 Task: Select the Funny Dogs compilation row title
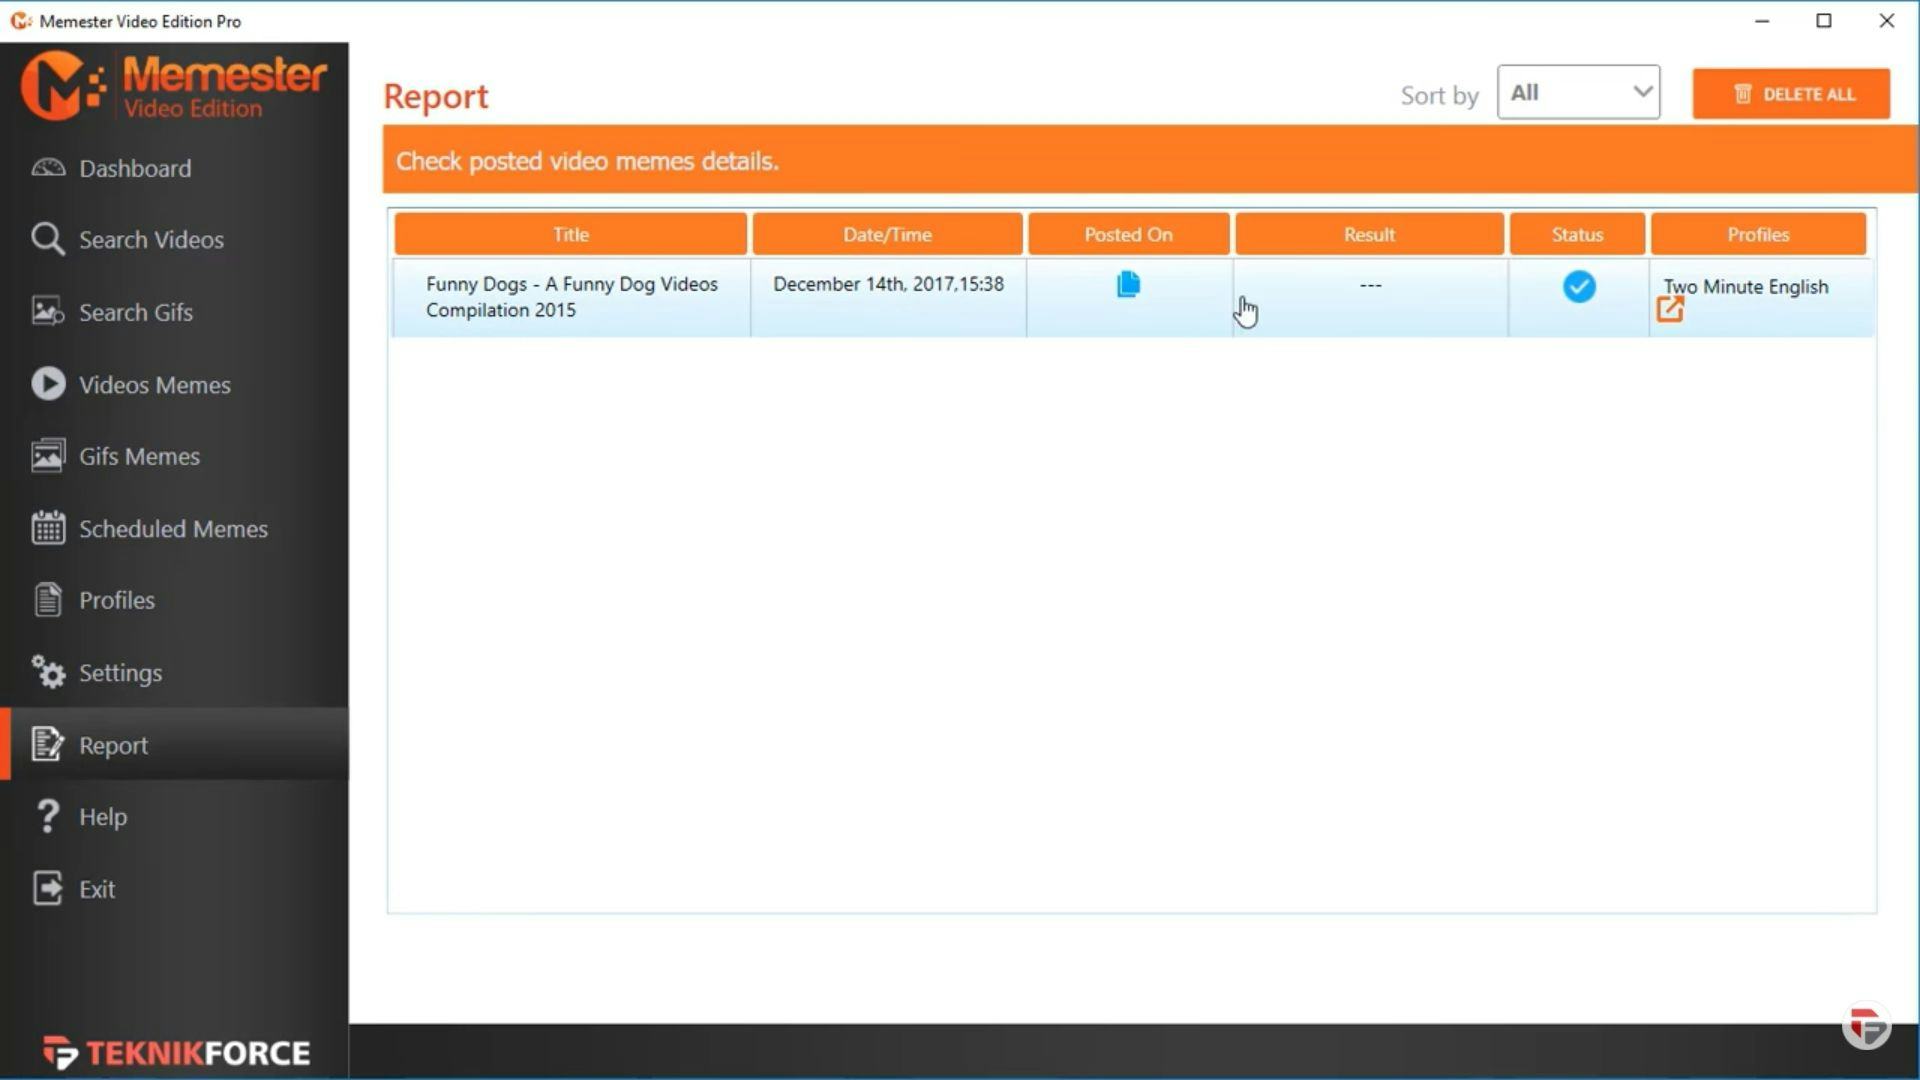571,297
